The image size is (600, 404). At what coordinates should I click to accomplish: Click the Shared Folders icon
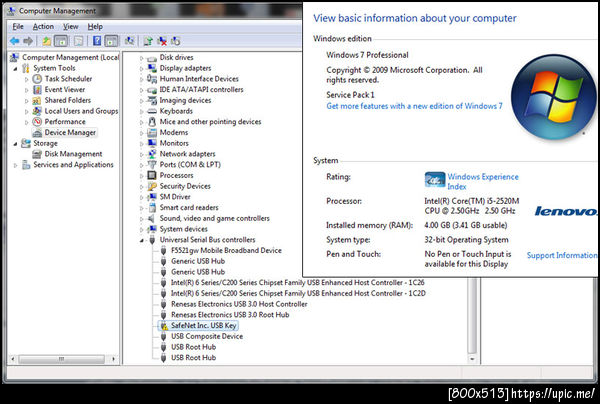point(37,100)
